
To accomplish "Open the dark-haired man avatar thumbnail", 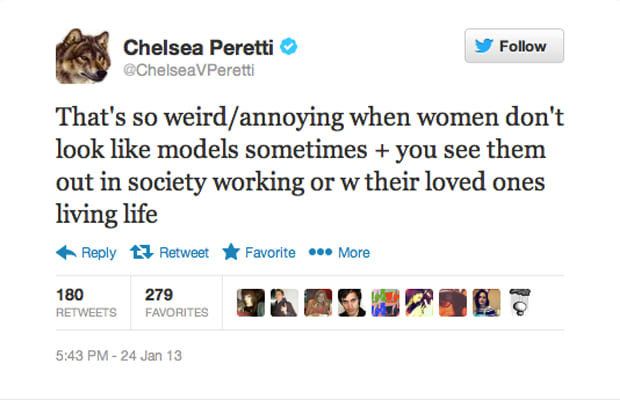I will click(352, 303).
